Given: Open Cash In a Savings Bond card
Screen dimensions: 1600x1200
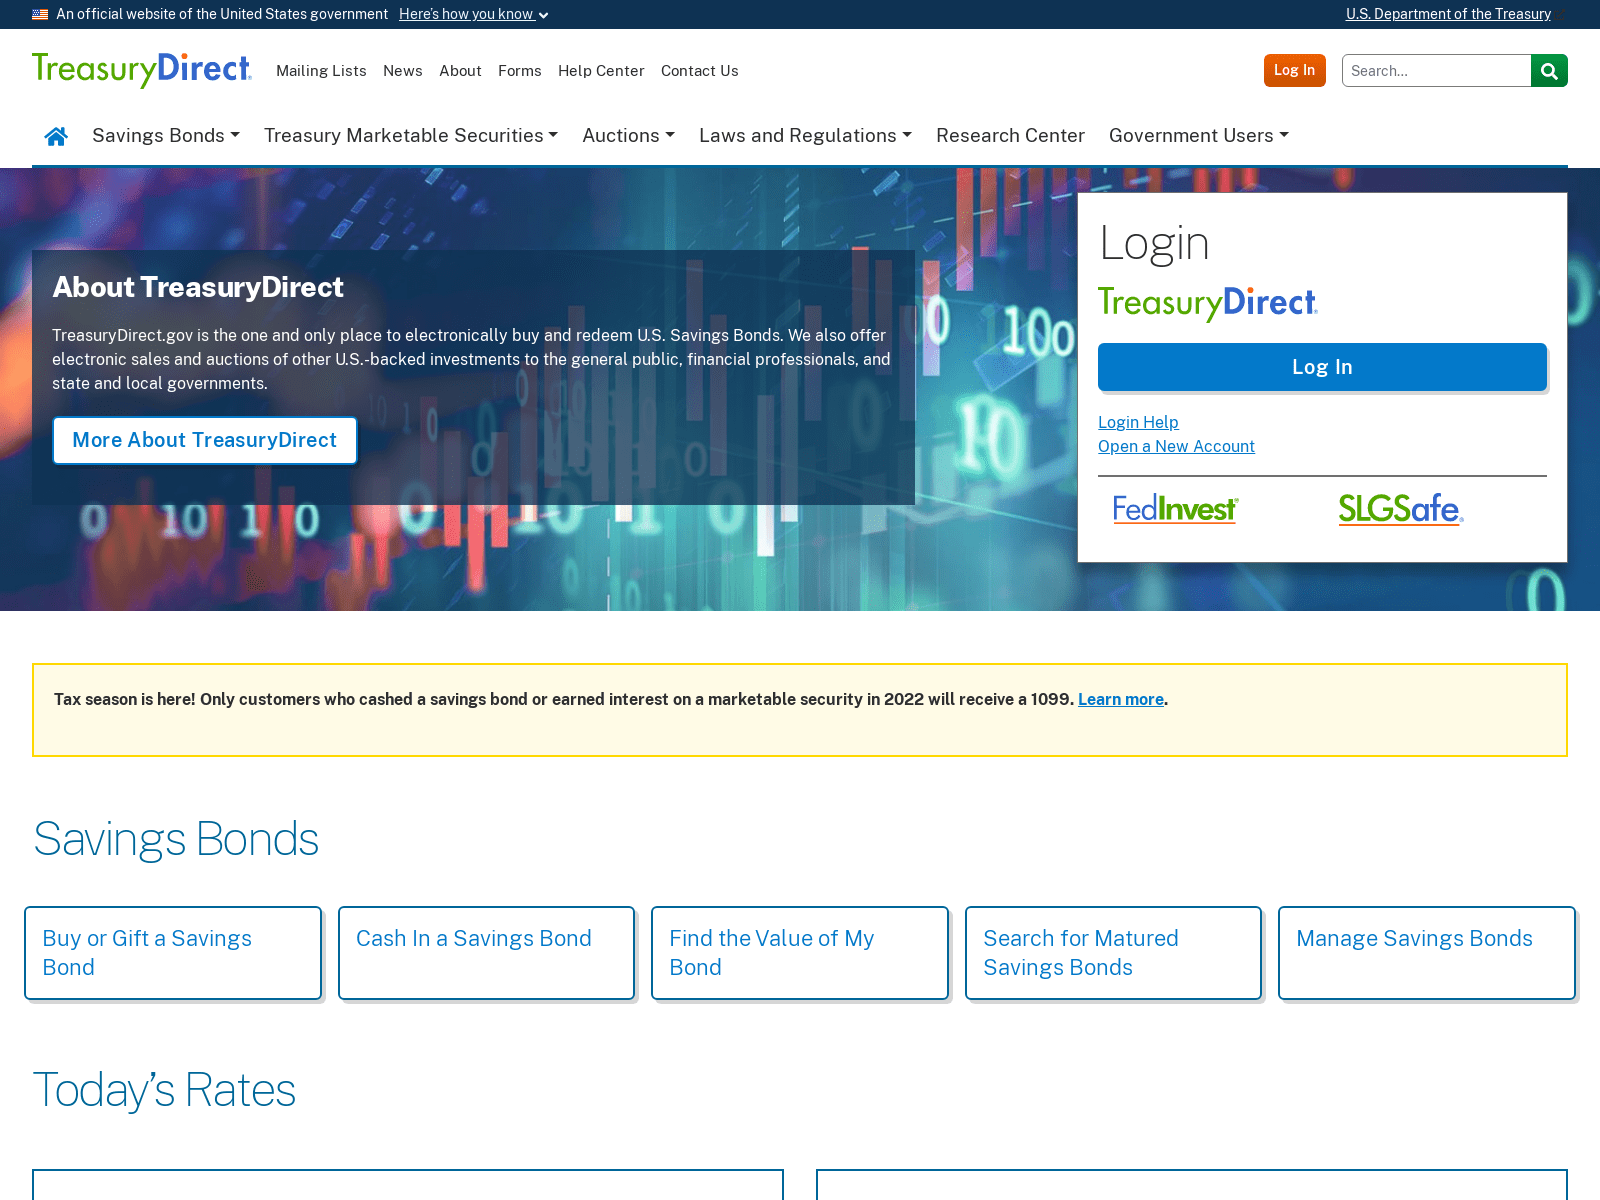Looking at the screenshot, I should [x=487, y=953].
